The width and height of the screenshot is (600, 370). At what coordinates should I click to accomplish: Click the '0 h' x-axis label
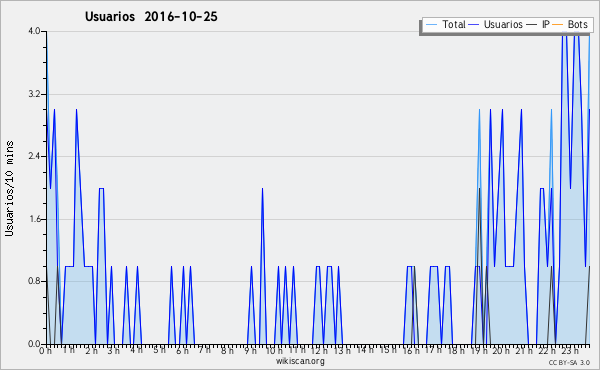click(x=46, y=351)
